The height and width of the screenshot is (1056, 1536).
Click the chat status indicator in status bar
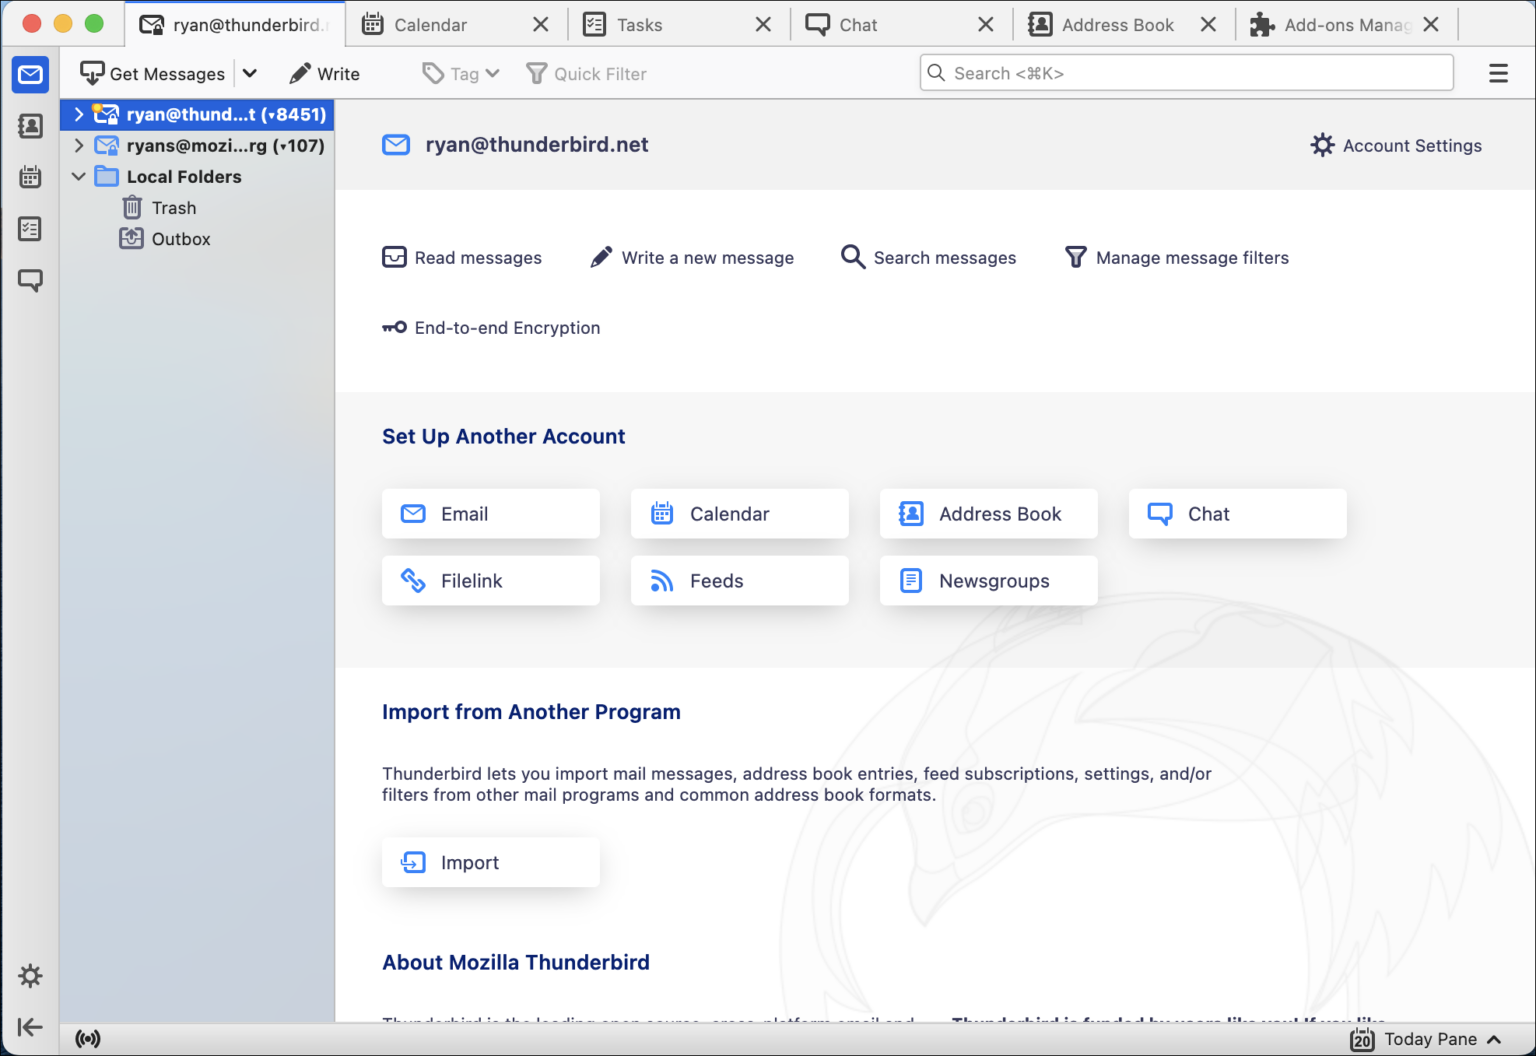point(88,1038)
